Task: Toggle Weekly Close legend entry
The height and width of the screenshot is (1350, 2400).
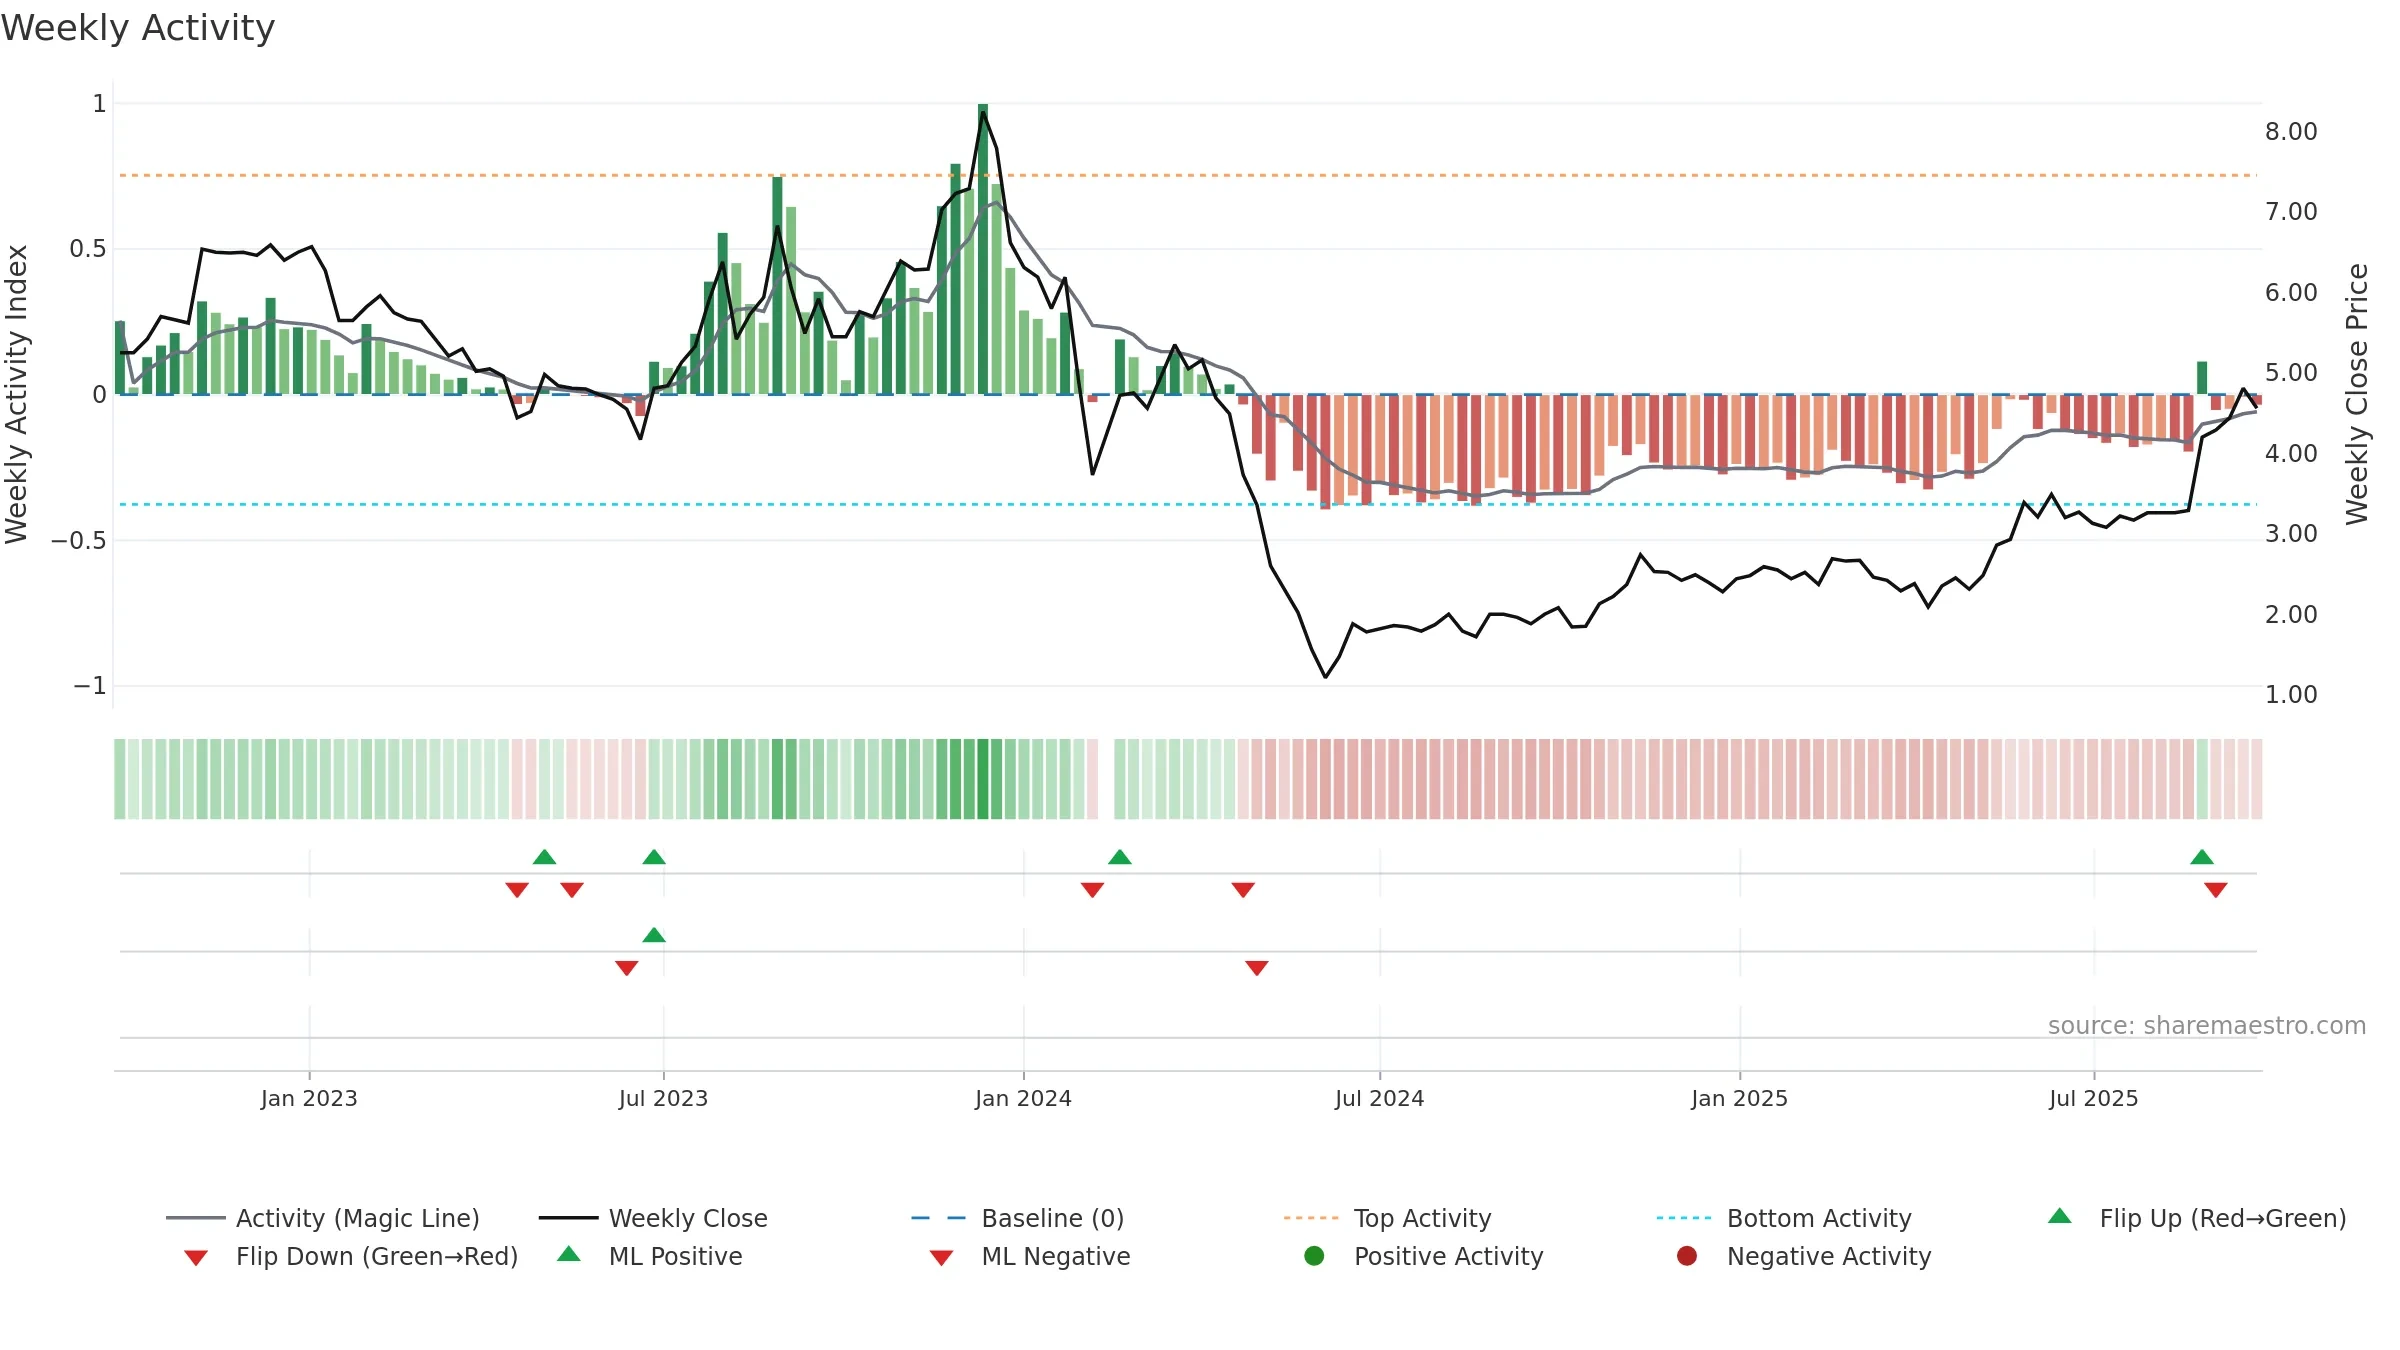Action: click(653, 1218)
